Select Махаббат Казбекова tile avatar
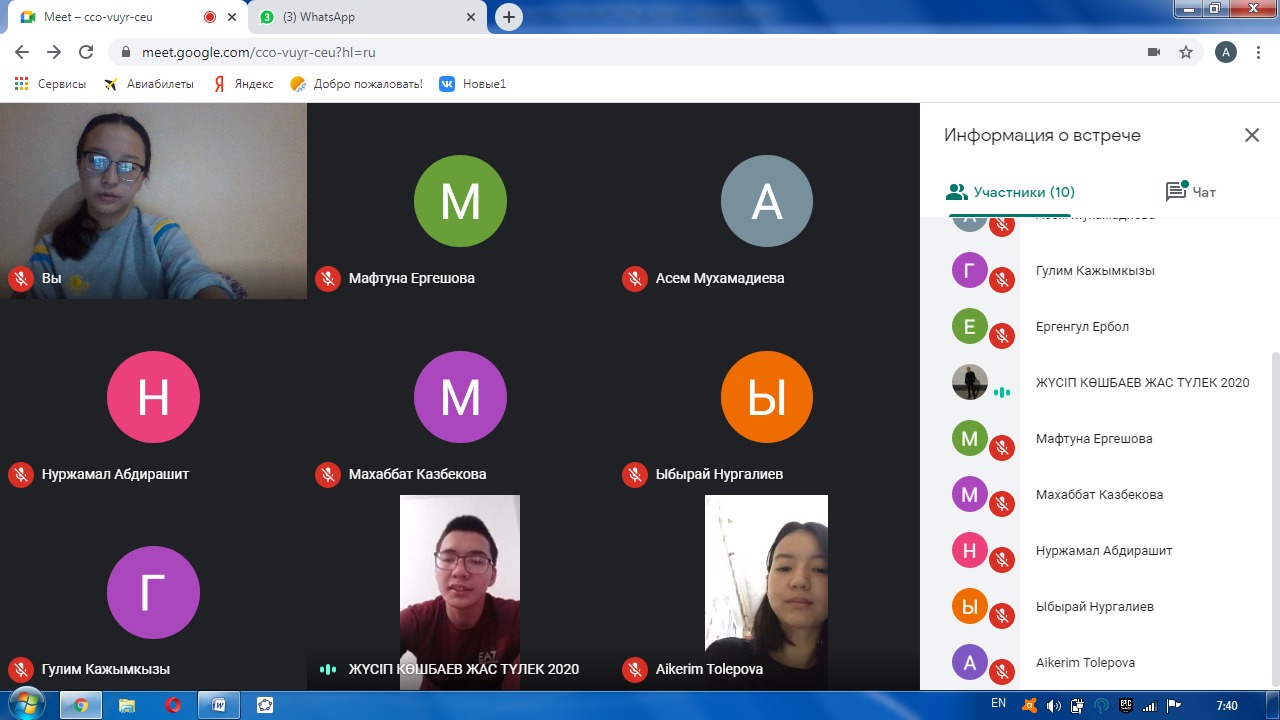 tap(460, 397)
